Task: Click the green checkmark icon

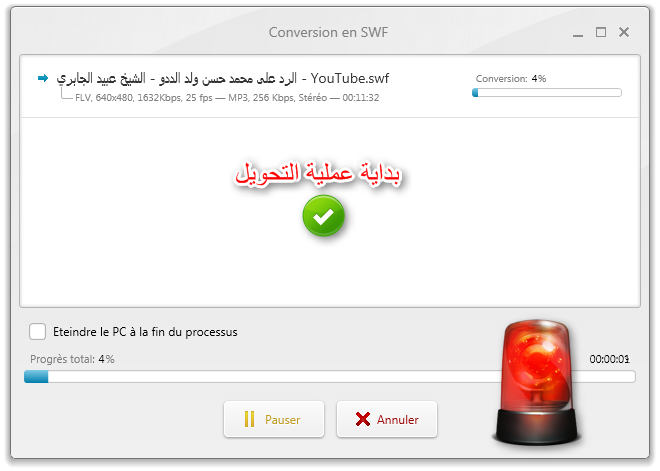Action: pos(323,216)
